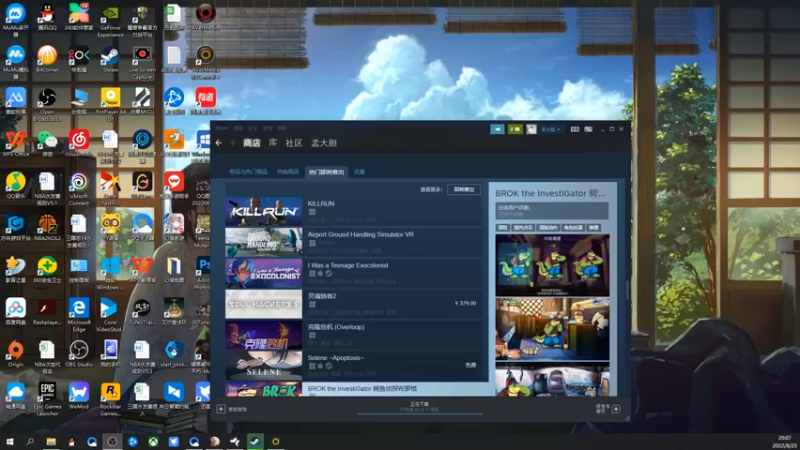Click the add game plus icon

pyautogui.click(x=221, y=409)
